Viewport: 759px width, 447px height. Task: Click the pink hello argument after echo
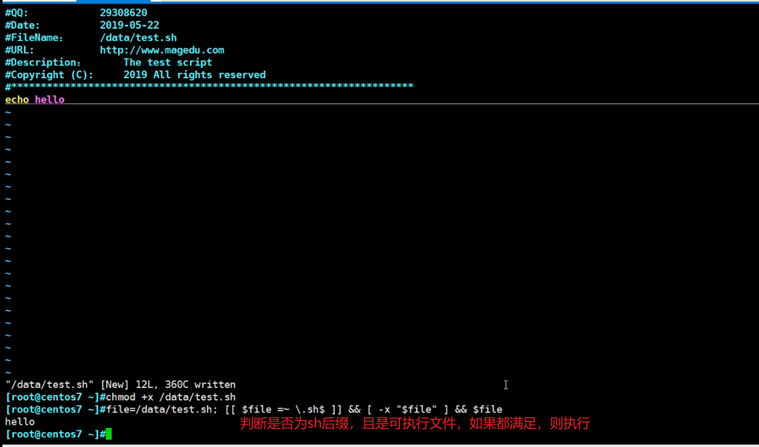[49, 100]
